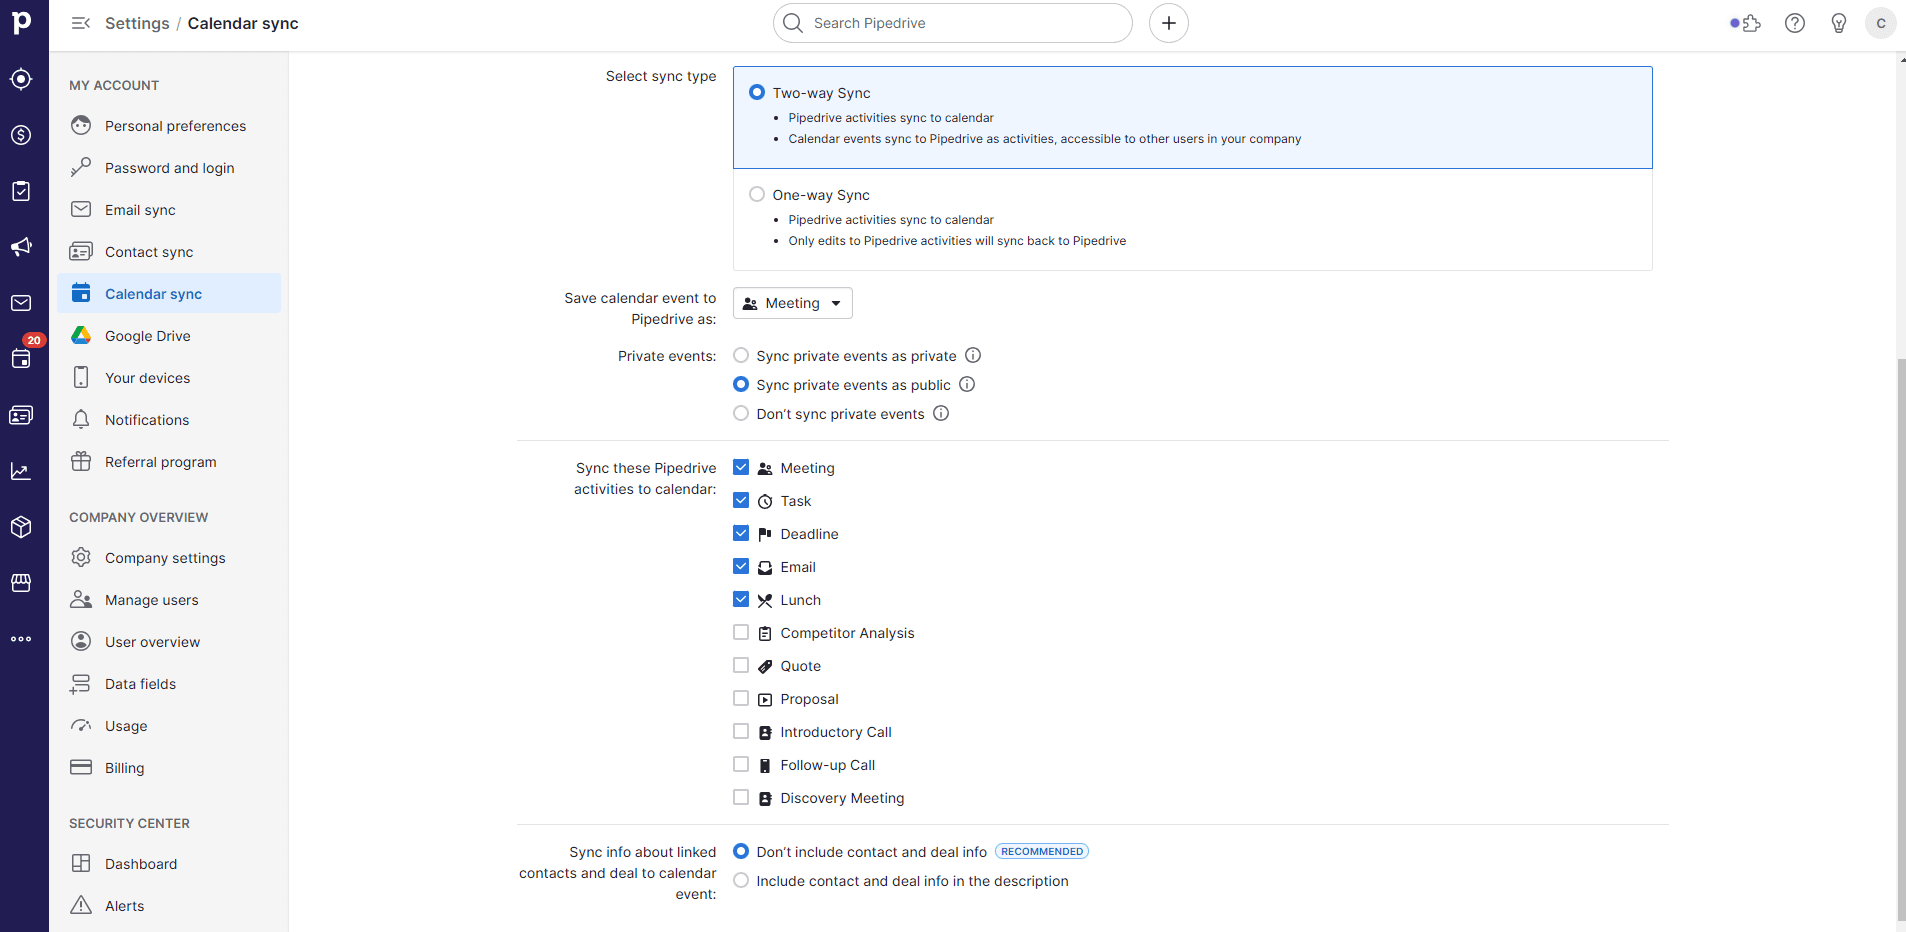Screen dimensions: 1906x932
Task: Show info for don't sync private events
Action: coord(941,413)
